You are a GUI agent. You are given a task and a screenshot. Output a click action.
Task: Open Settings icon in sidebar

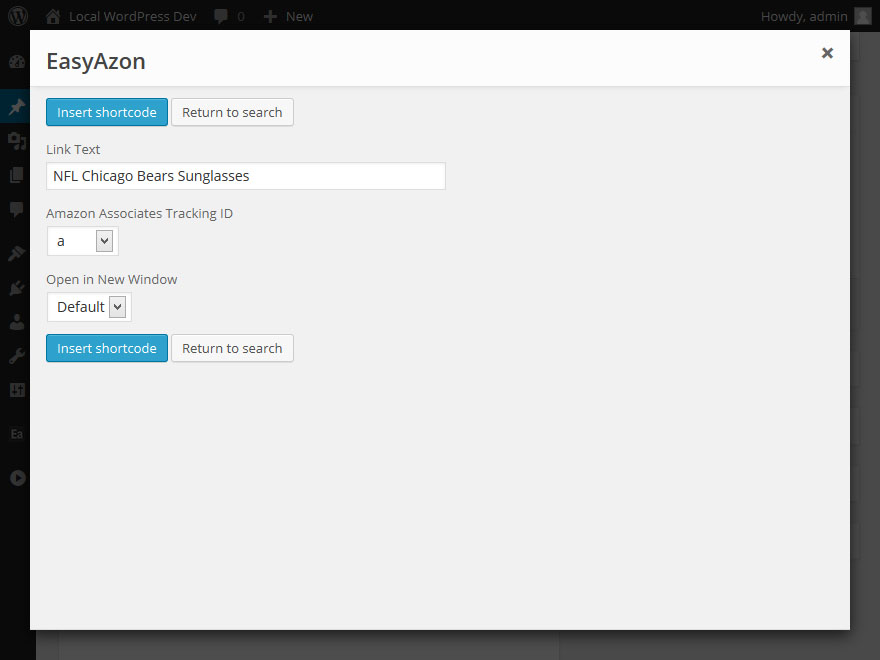coord(17,390)
